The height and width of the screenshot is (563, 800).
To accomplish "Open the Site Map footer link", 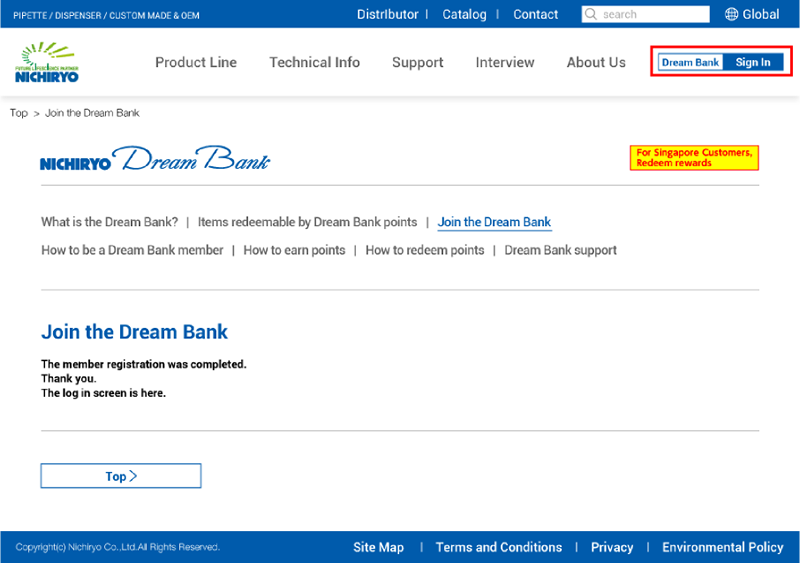I will tap(378, 547).
